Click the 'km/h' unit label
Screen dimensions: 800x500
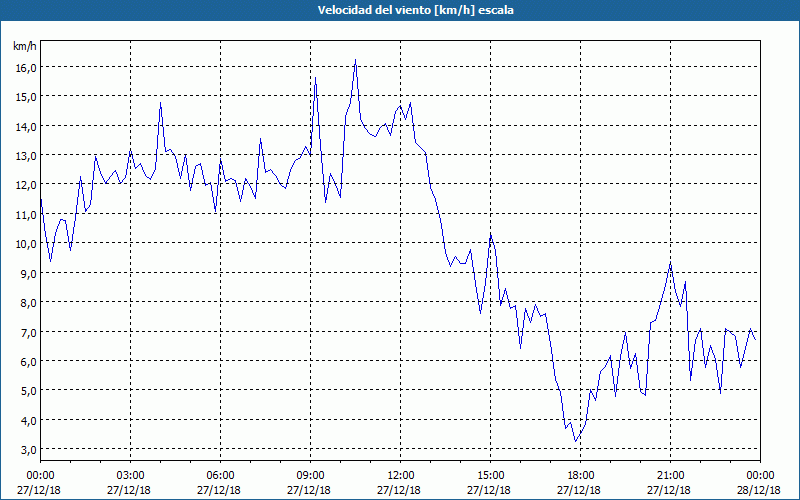[24, 46]
